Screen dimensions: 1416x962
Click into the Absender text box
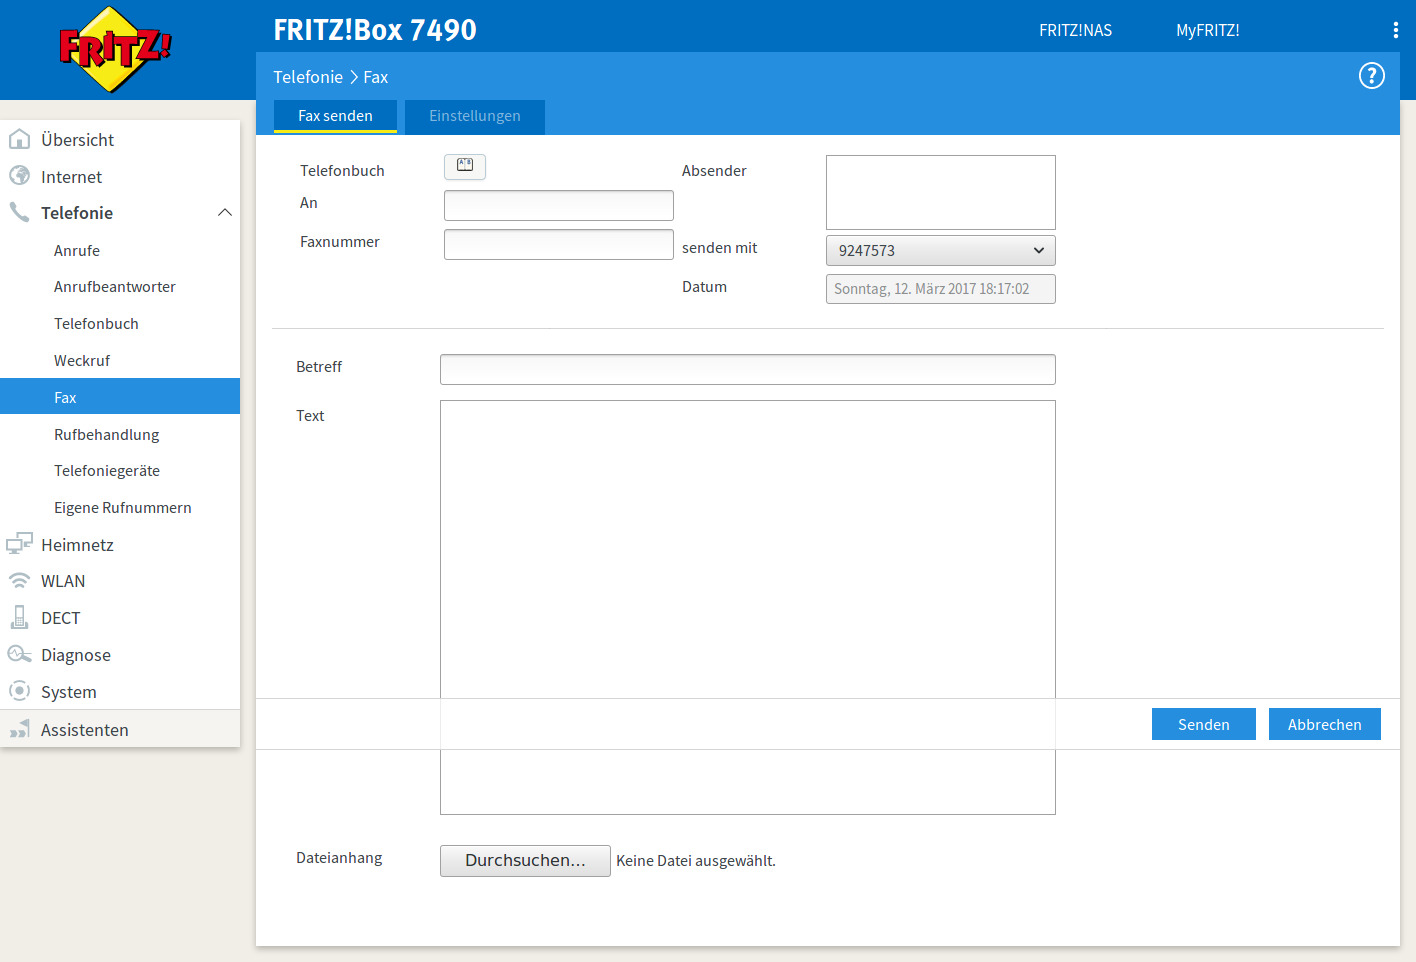point(941,192)
